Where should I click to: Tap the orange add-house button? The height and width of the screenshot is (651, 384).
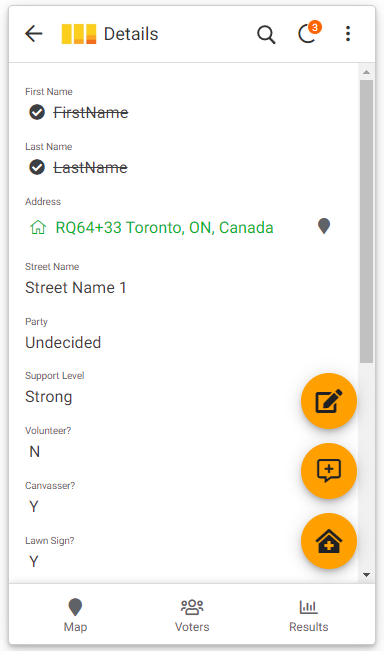click(x=329, y=541)
